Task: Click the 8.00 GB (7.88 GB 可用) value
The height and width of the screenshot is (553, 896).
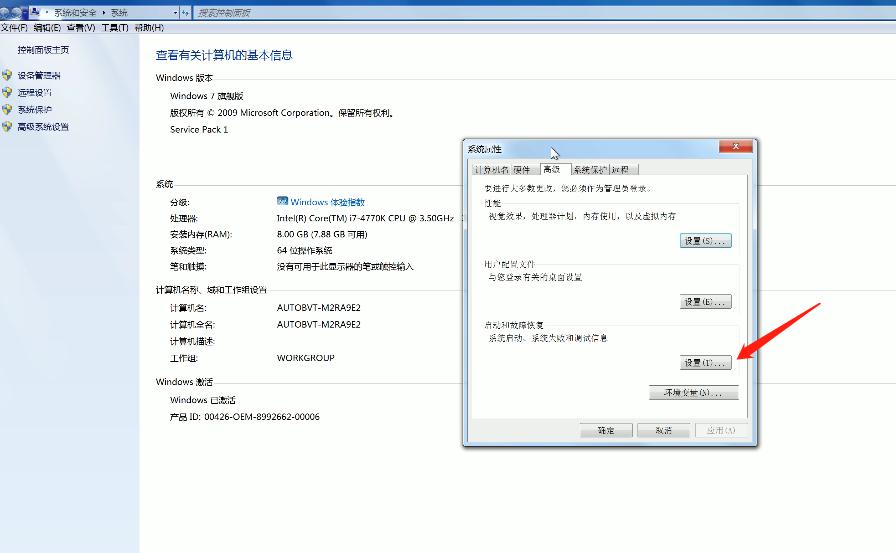Action: point(322,234)
